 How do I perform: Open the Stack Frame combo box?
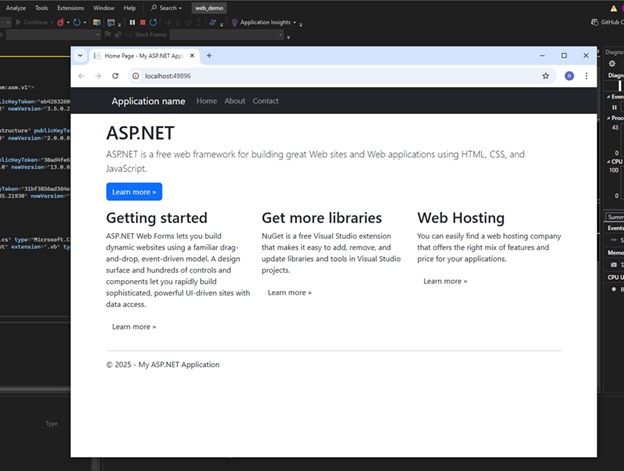tap(227, 35)
